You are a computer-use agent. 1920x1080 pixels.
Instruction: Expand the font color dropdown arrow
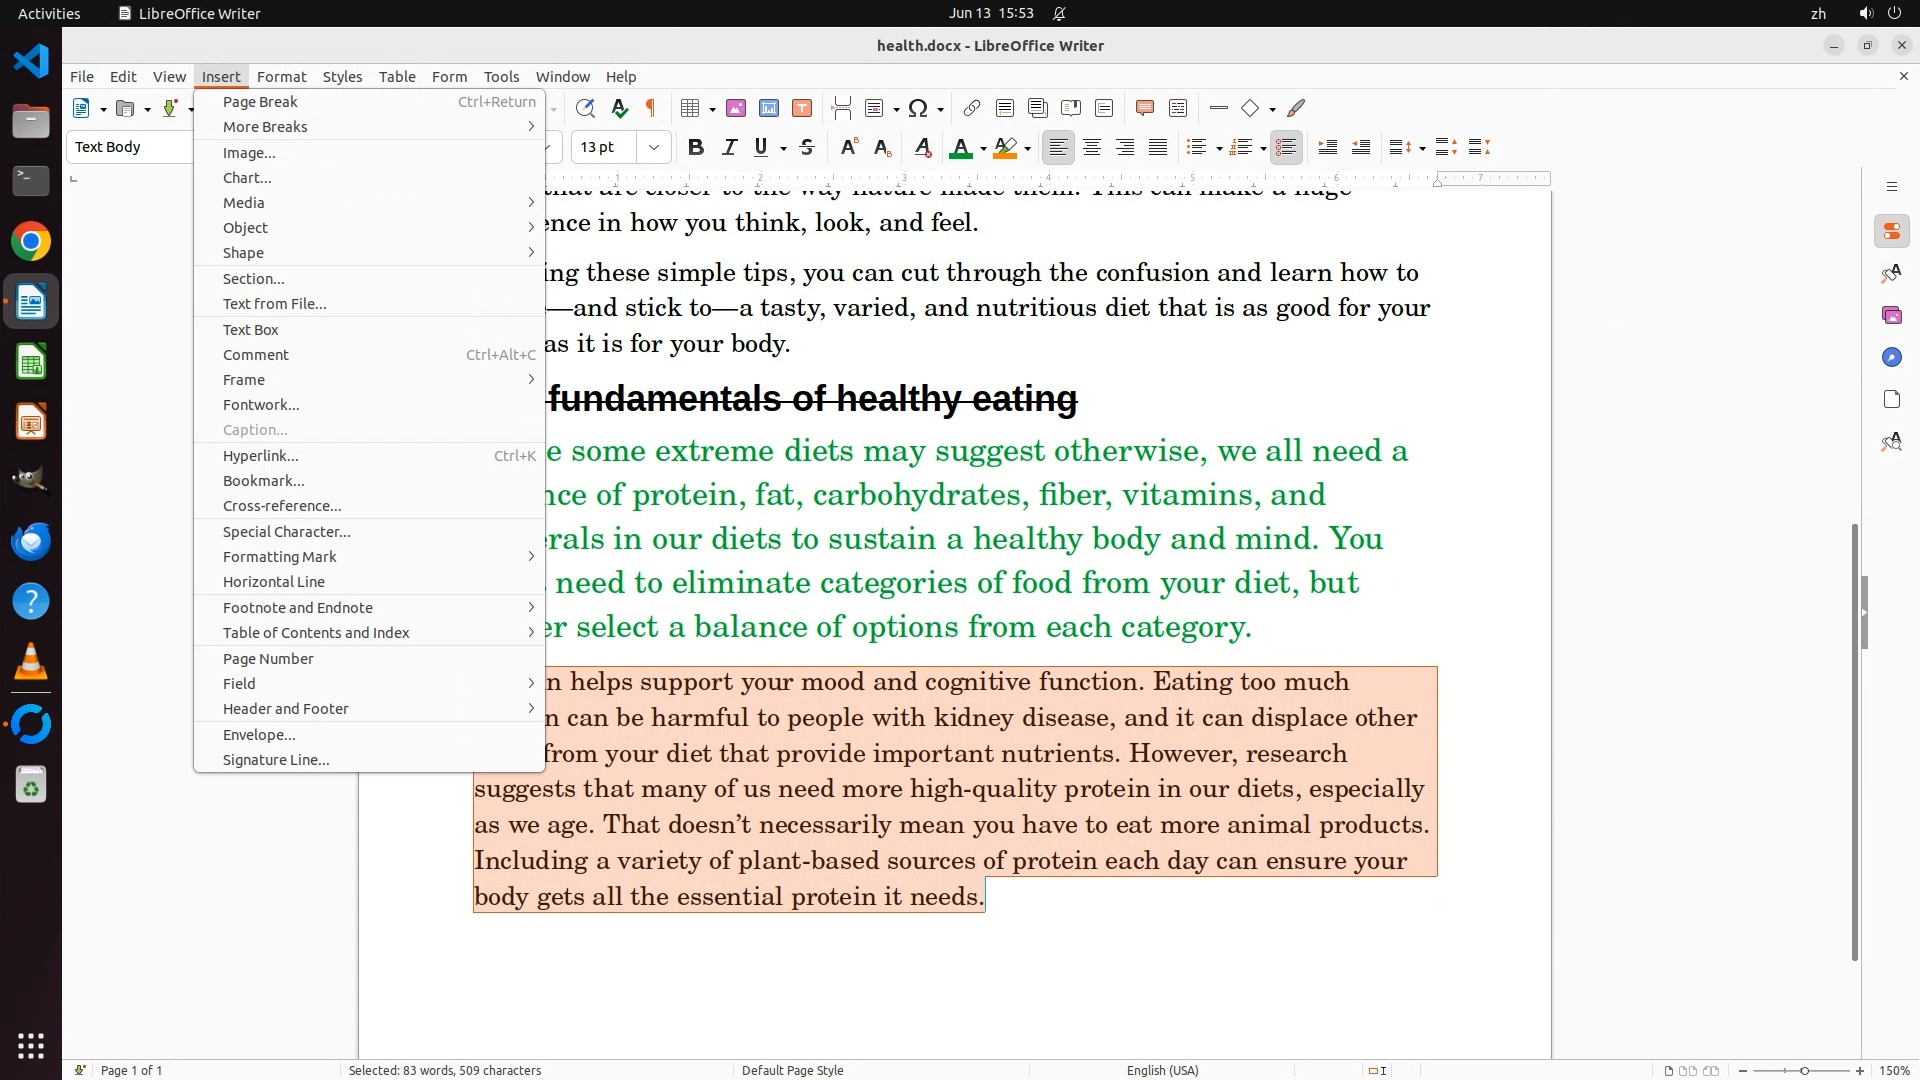pyautogui.click(x=984, y=149)
